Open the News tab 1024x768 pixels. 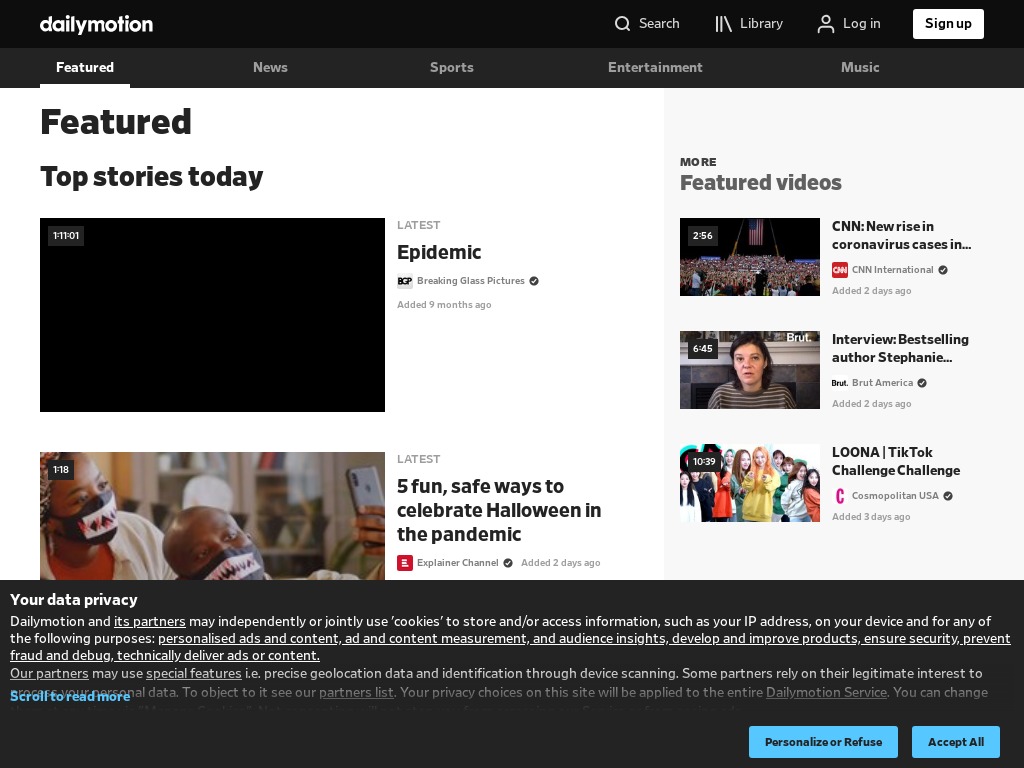click(270, 67)
